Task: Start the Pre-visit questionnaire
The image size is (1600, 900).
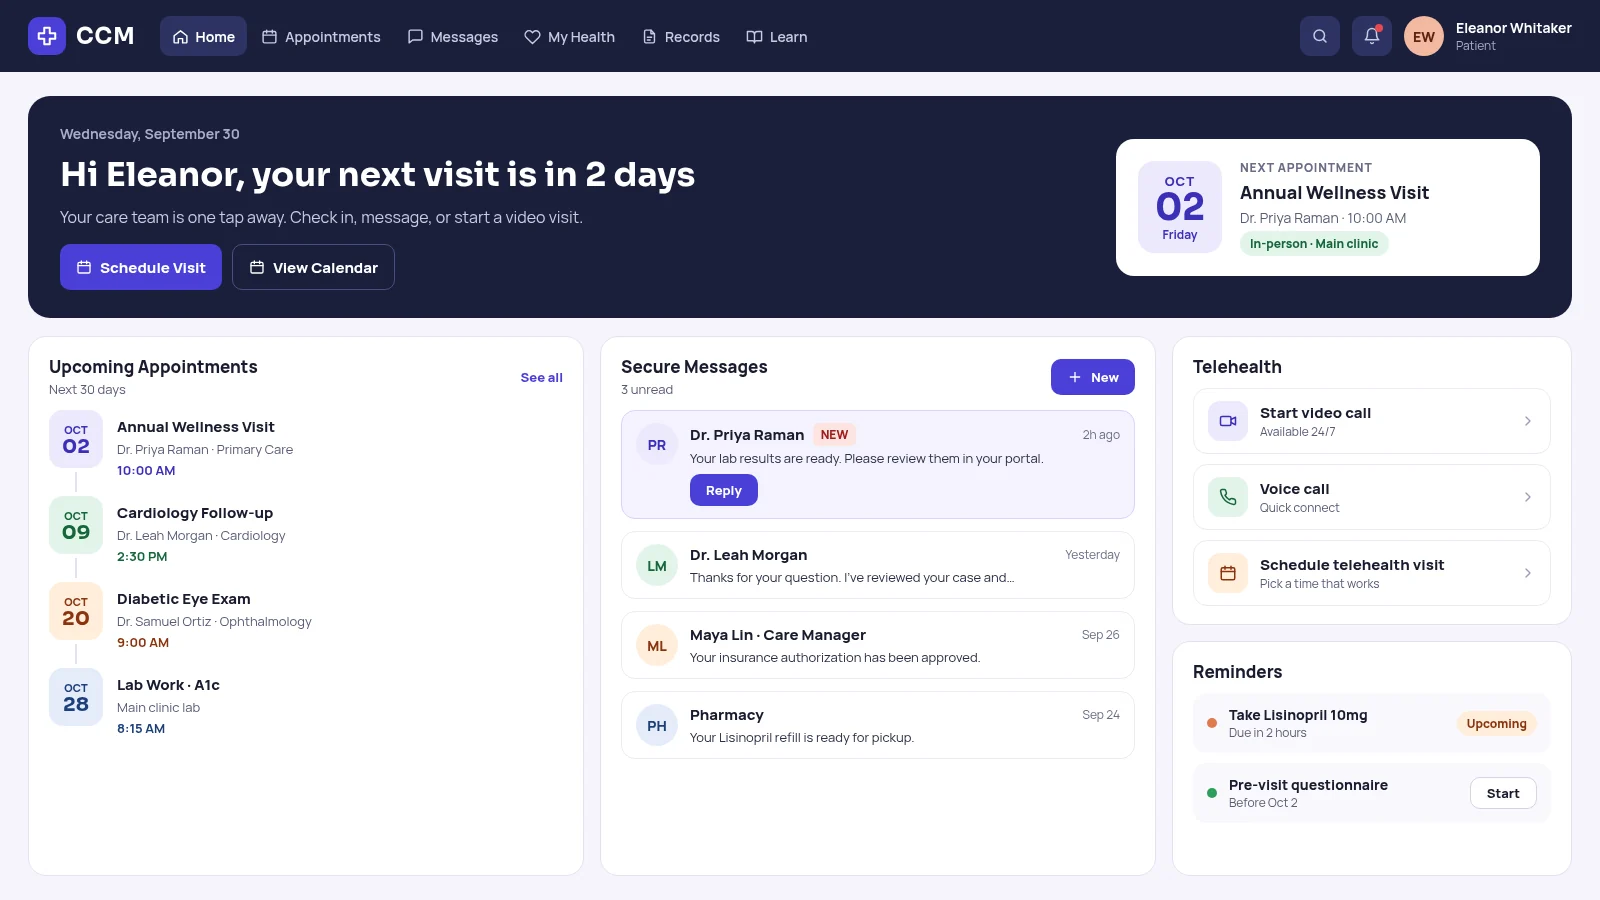Action: click(1503, 793)
